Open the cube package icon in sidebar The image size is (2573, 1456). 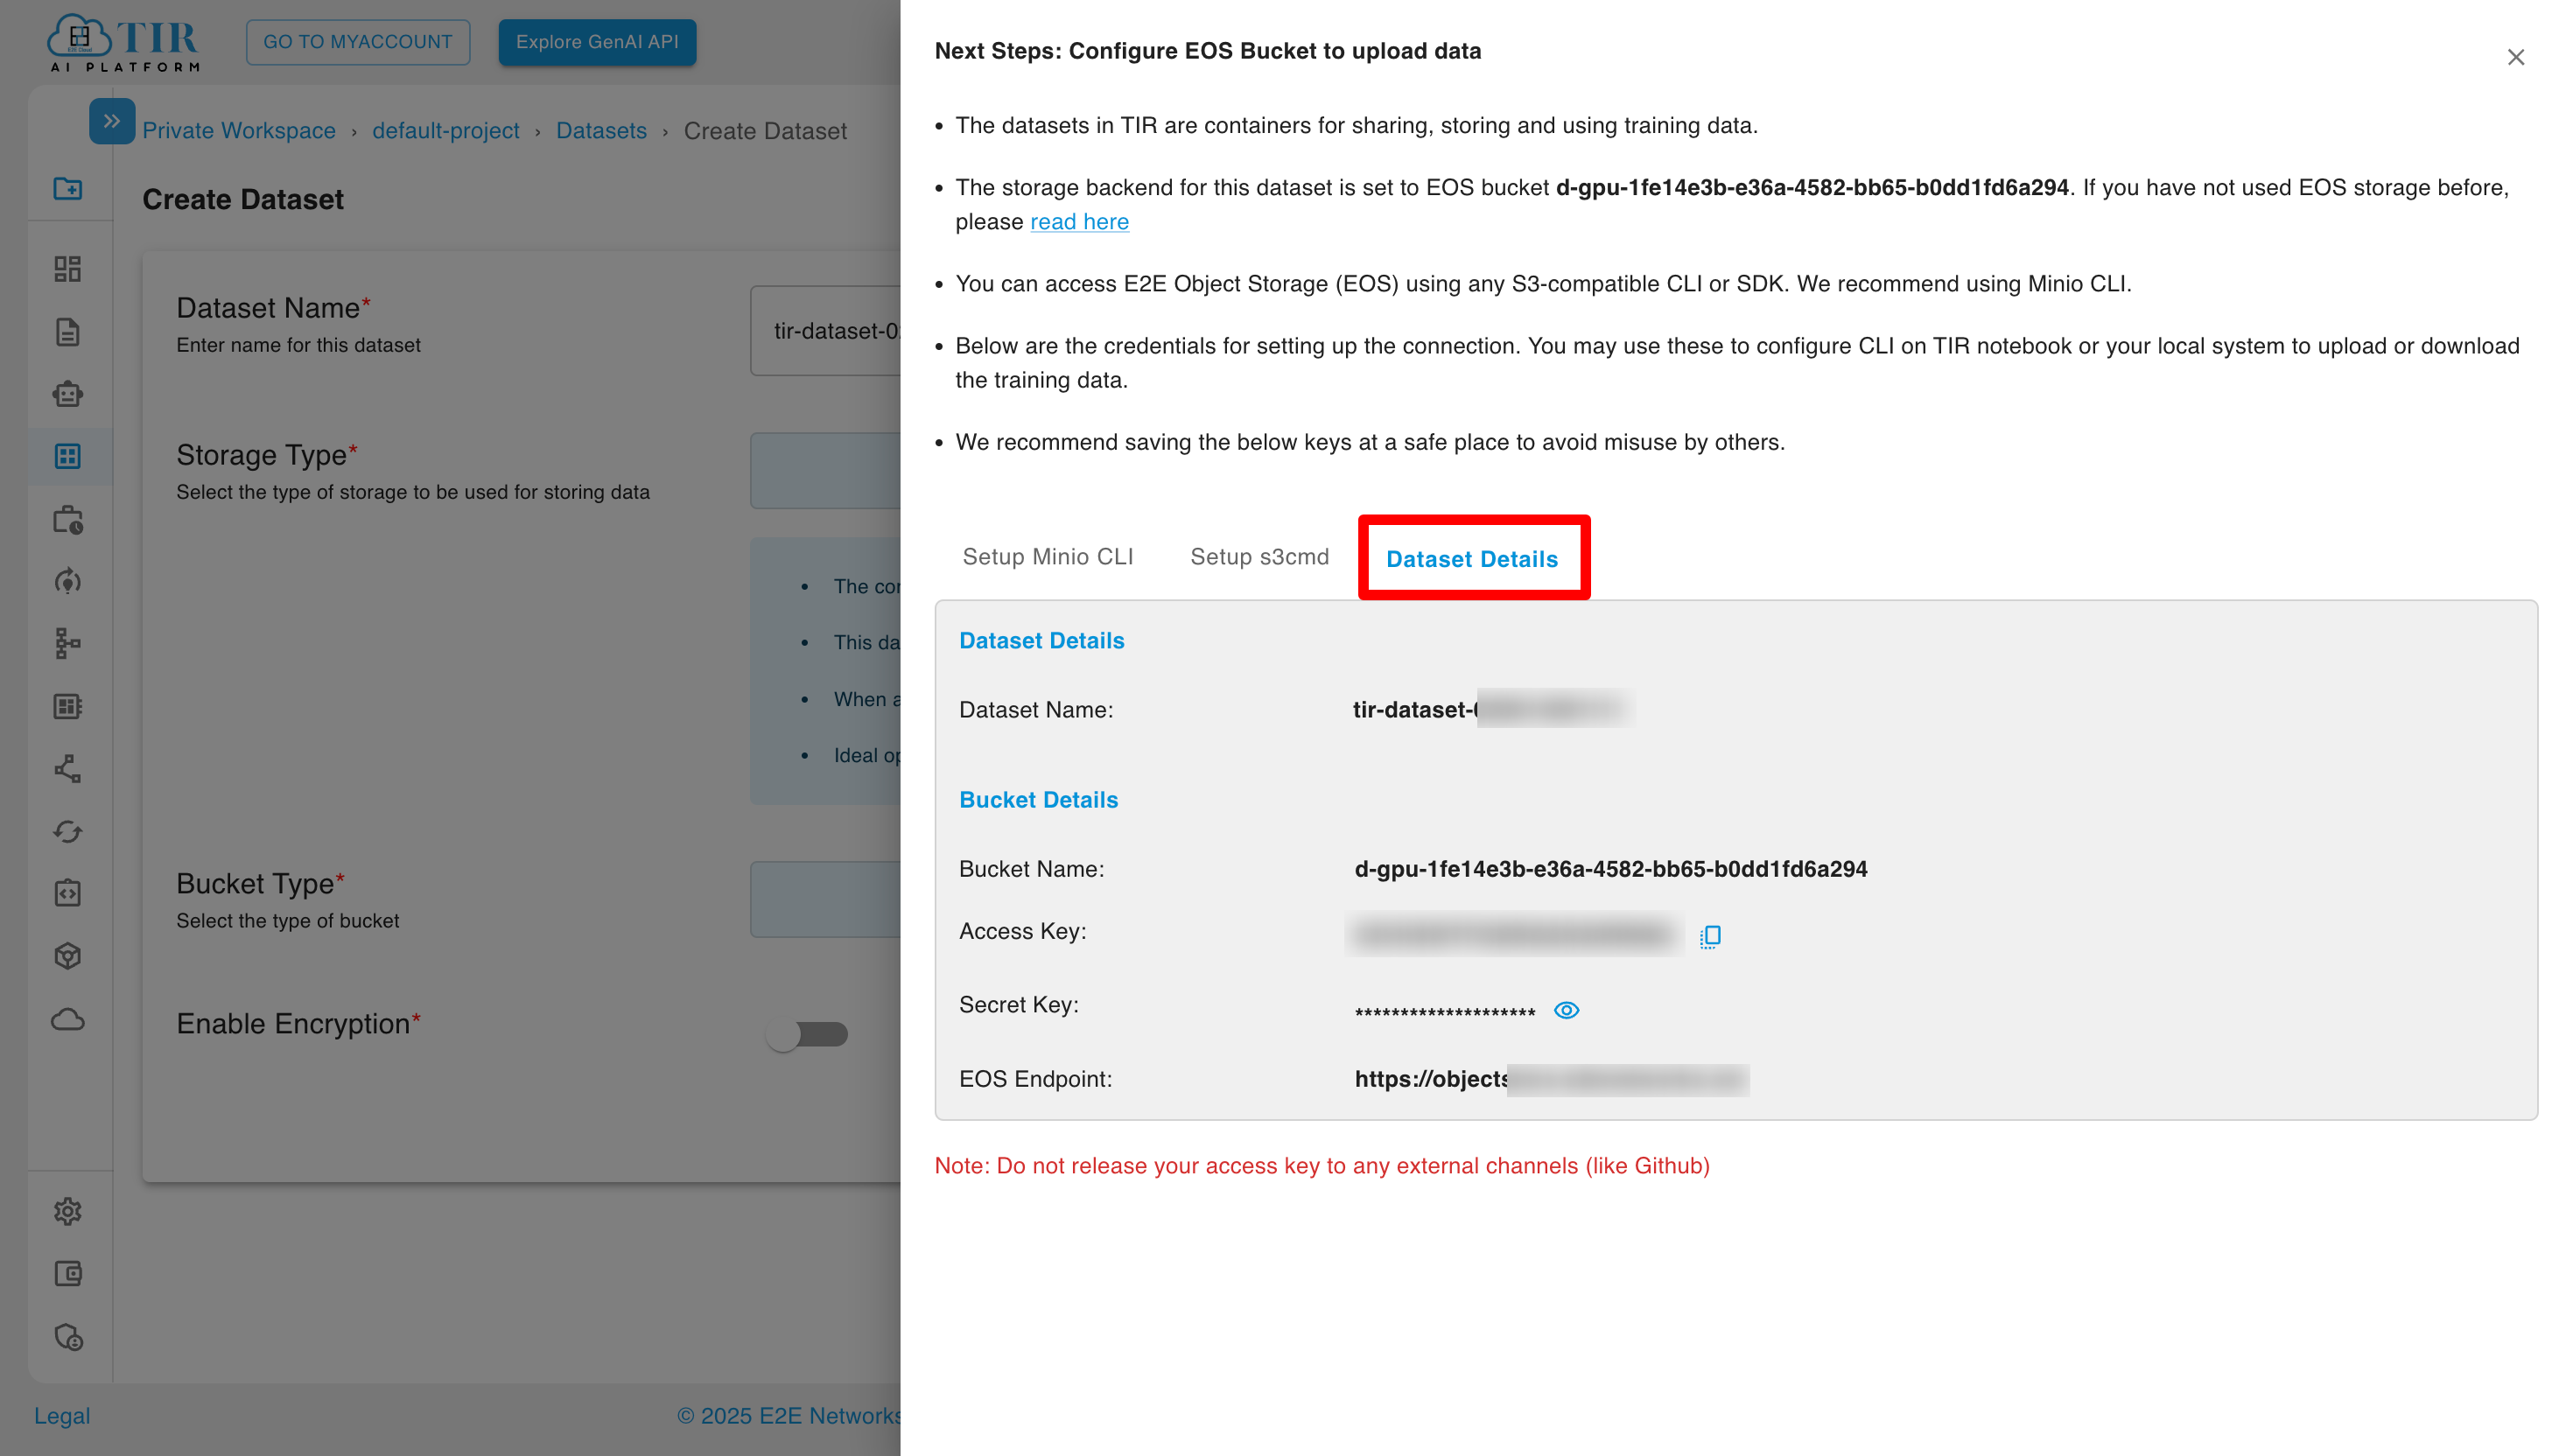(x=68, y=956)
